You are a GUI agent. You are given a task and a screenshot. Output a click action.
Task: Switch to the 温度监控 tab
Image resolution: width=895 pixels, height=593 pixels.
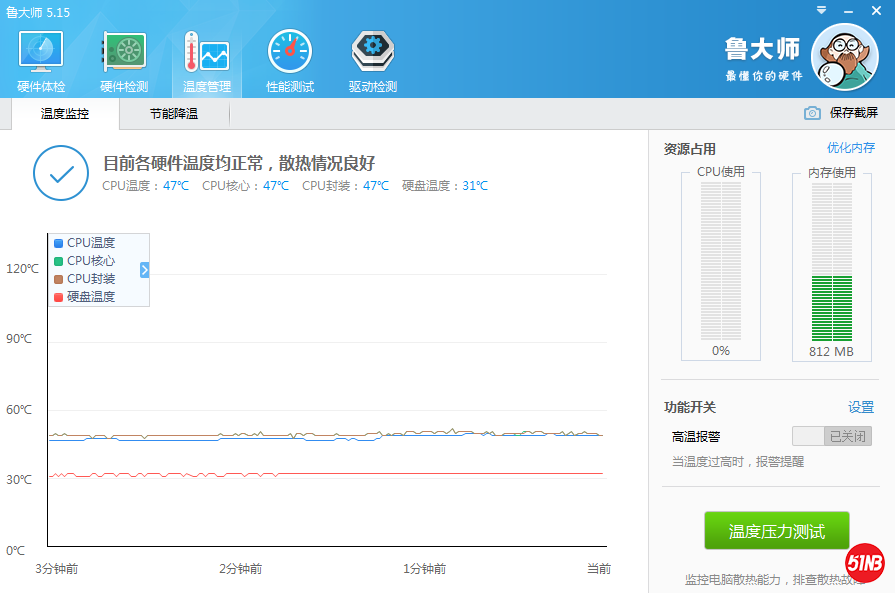point(65,114)
